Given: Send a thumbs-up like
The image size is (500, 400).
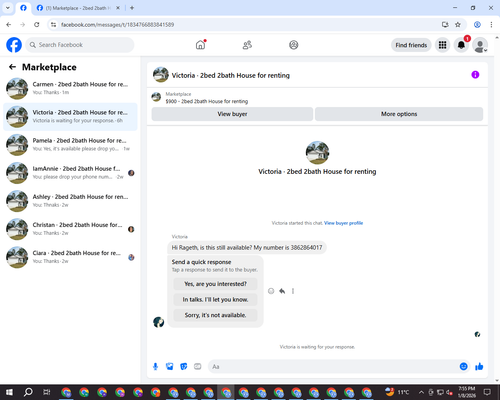Looking at the screenshot, I should (x=479, y=367).
